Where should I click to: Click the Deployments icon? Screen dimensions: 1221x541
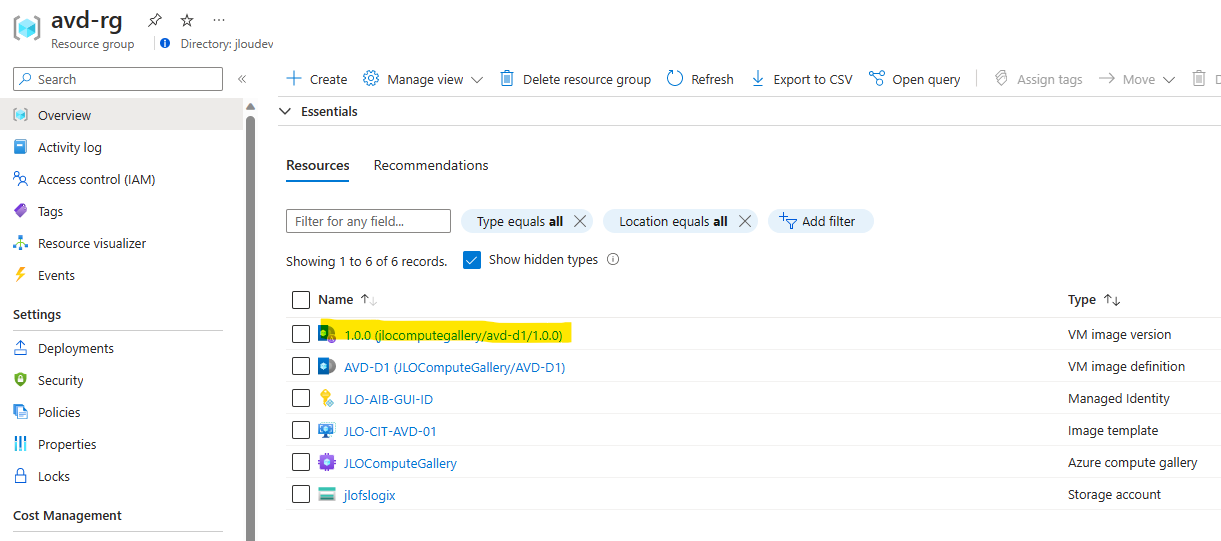point(20,348)
